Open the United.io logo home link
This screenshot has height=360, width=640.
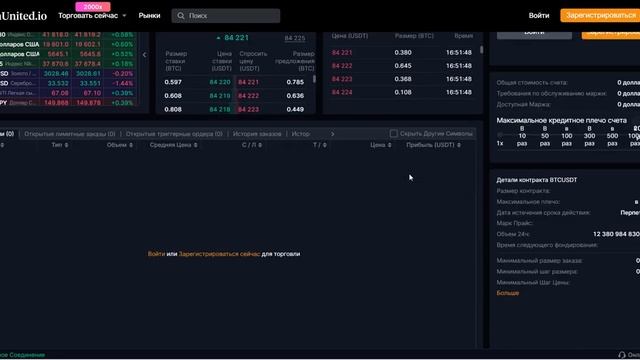pyautogui.click(x=23, y=16)
